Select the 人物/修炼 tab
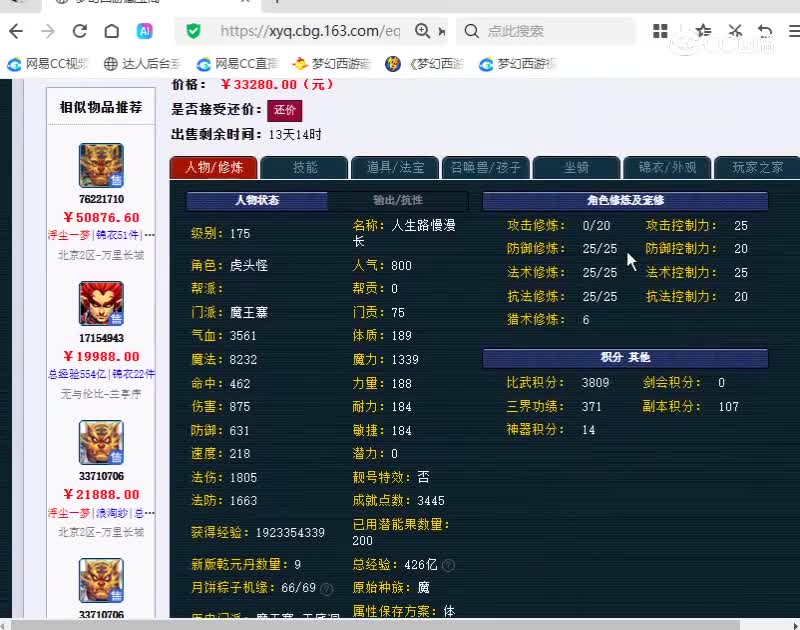The image size is (800, 630). point(213,167)
